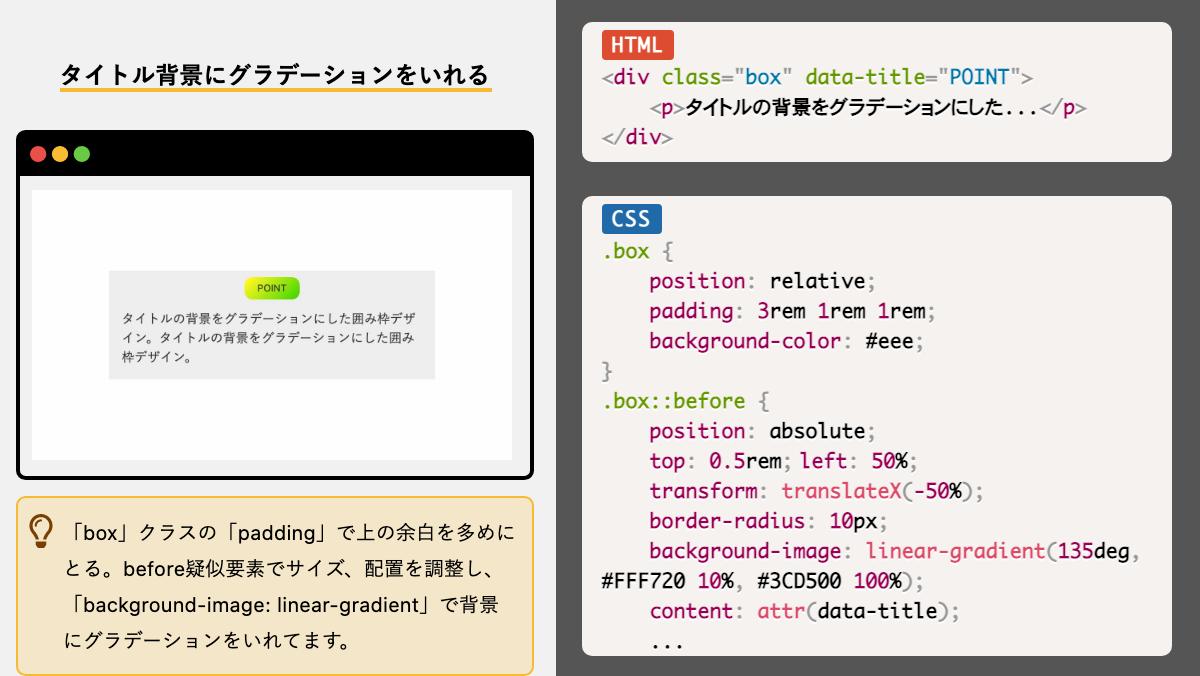Click the #FFF720 10%, #3CD500 100% line
Viewport: 1200px width, 676px height.
pos(763,581)
